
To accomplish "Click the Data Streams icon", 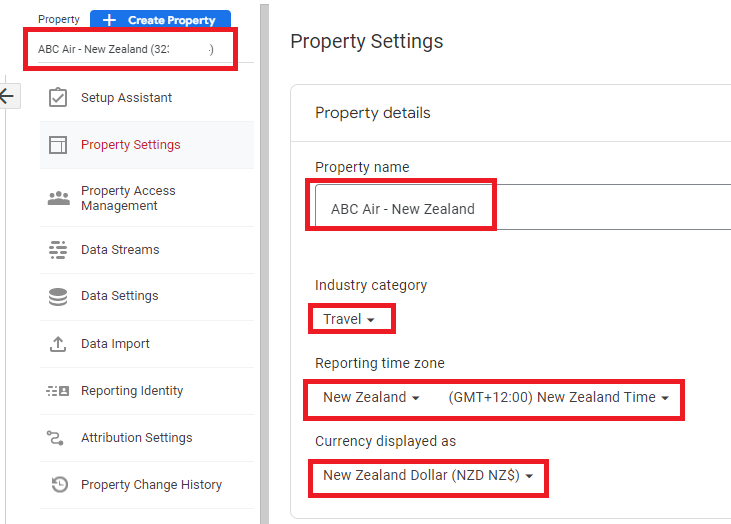I will (58, 250).
